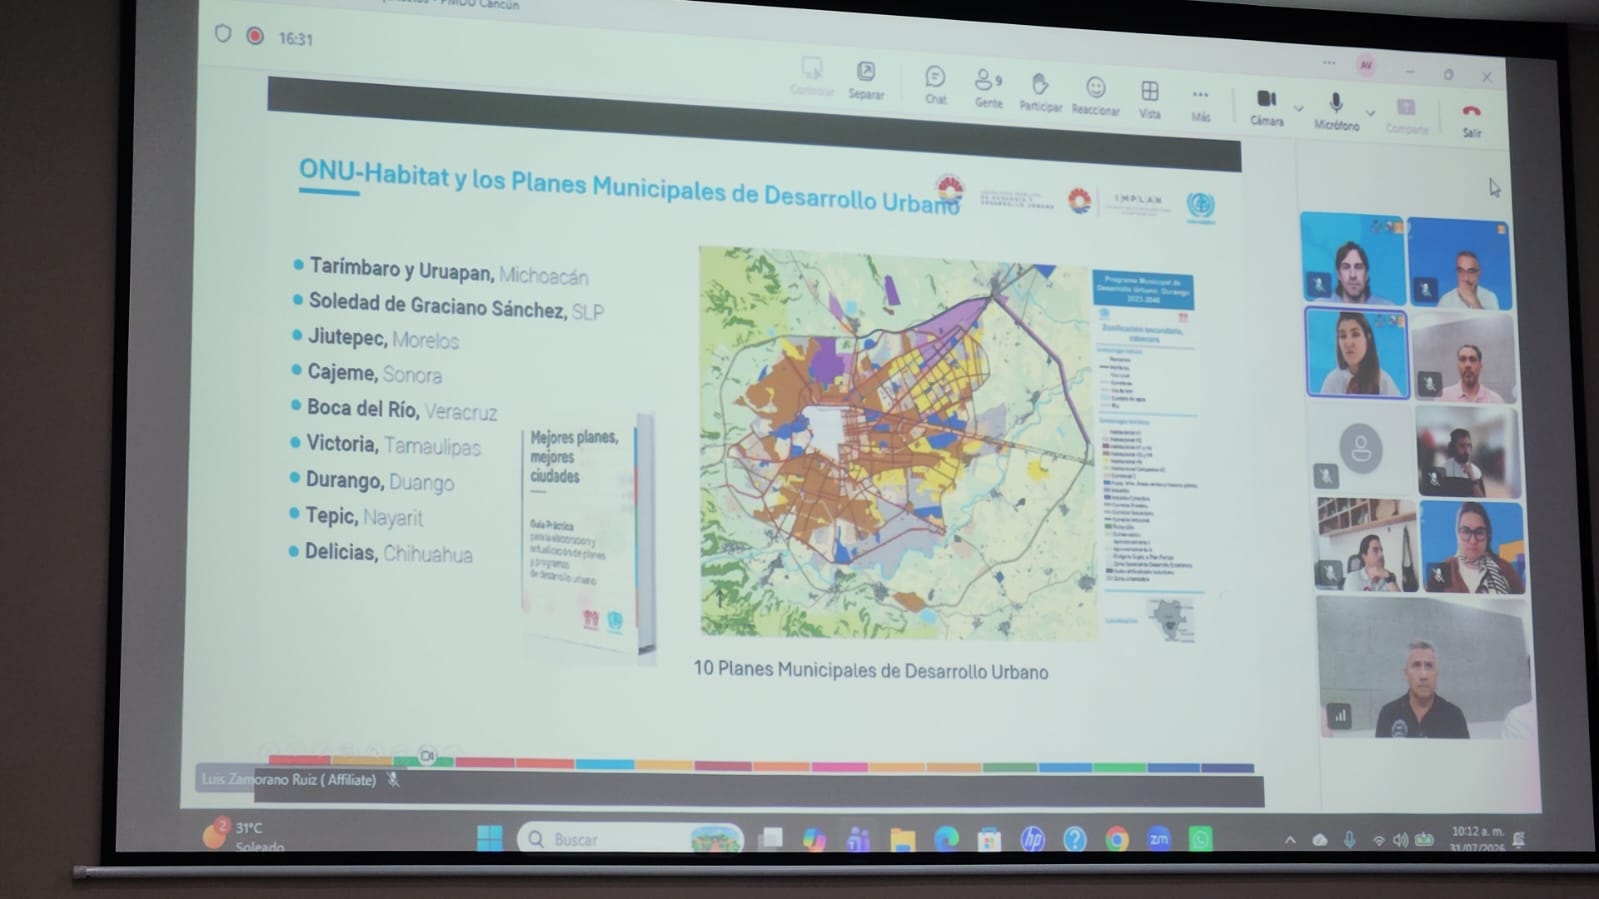This screenshot has width=1599, height=899.
Task: Open the Más options menu
Action: (x=1200, y=103)
